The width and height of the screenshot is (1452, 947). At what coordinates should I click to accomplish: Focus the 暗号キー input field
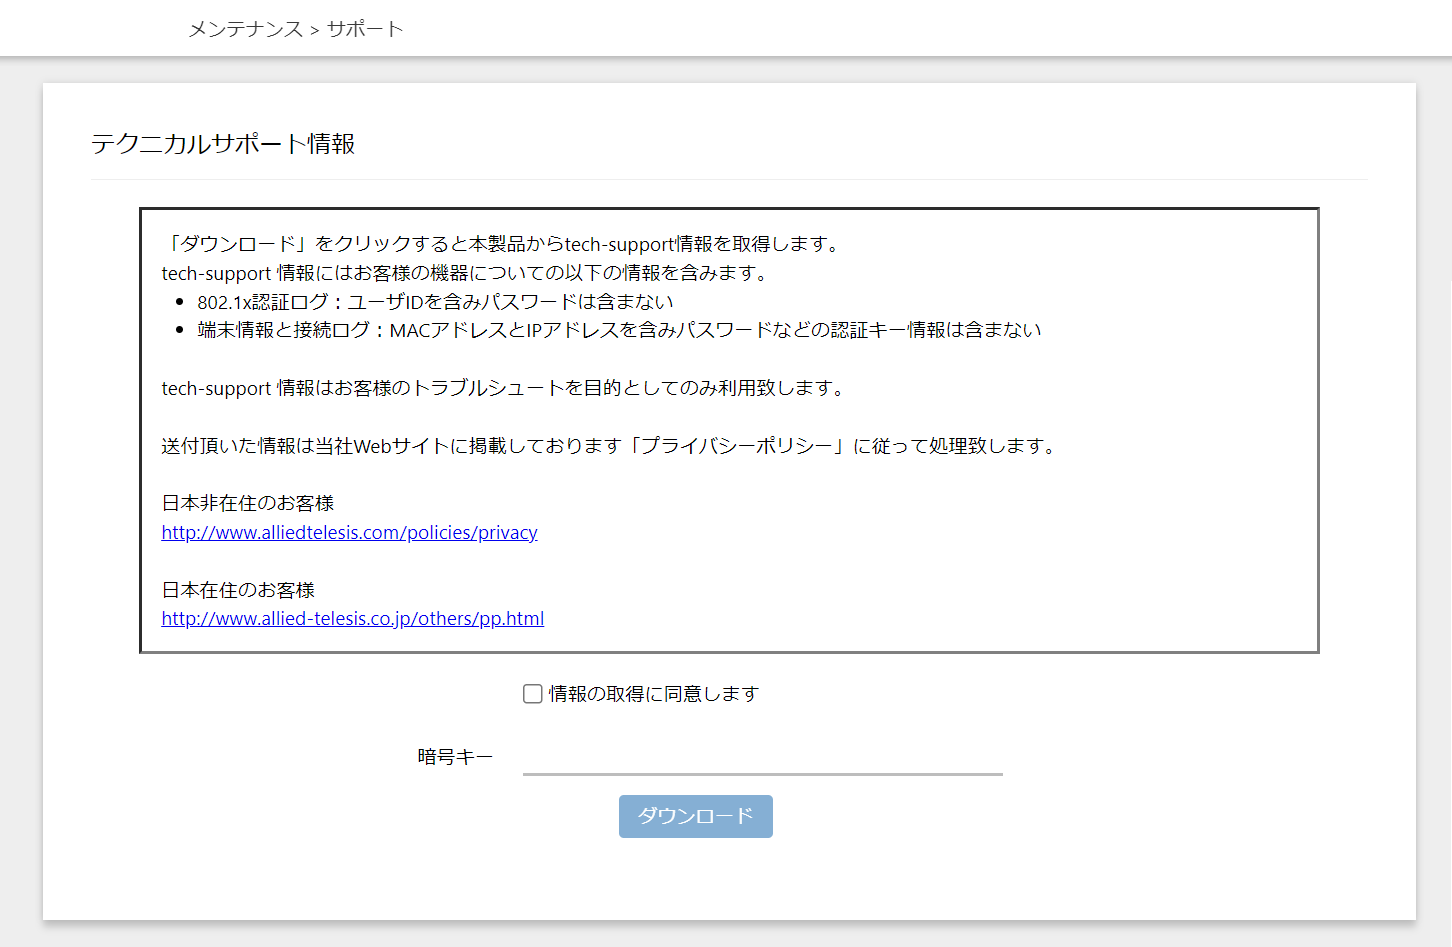click(762, 758)
